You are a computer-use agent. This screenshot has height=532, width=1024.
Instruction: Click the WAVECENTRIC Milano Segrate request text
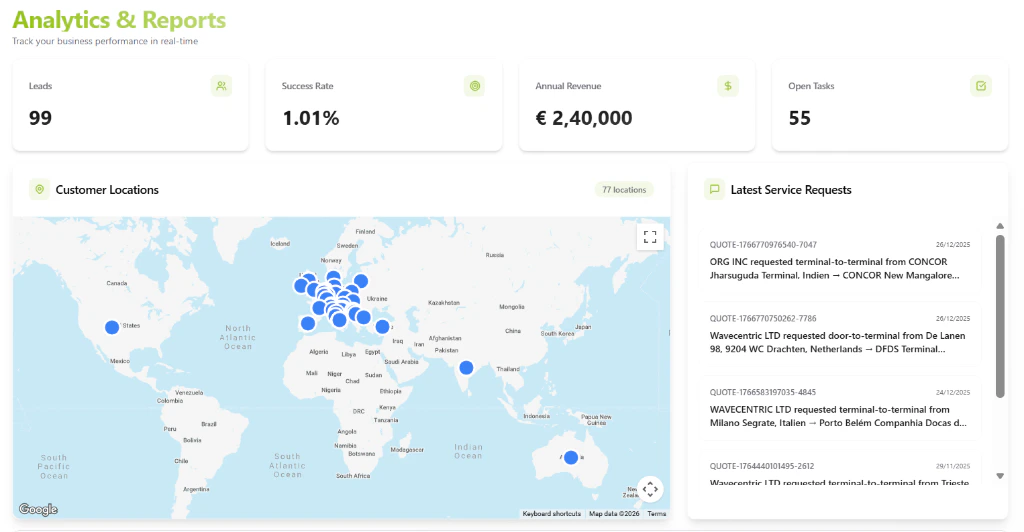coord(838,416)
